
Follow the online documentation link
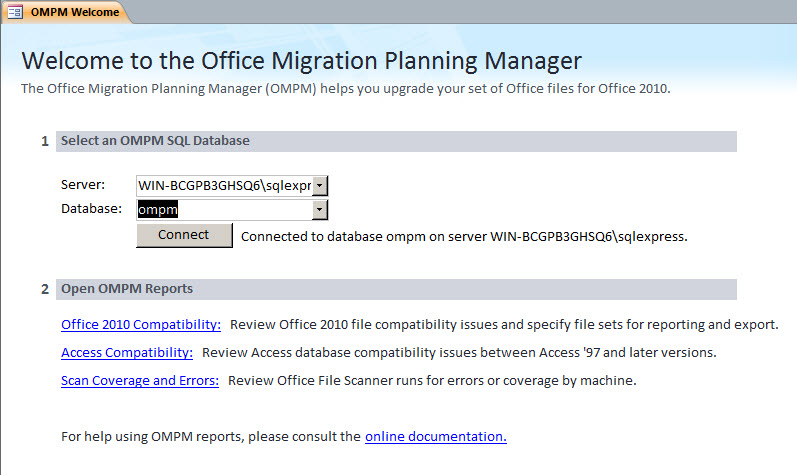436,436
